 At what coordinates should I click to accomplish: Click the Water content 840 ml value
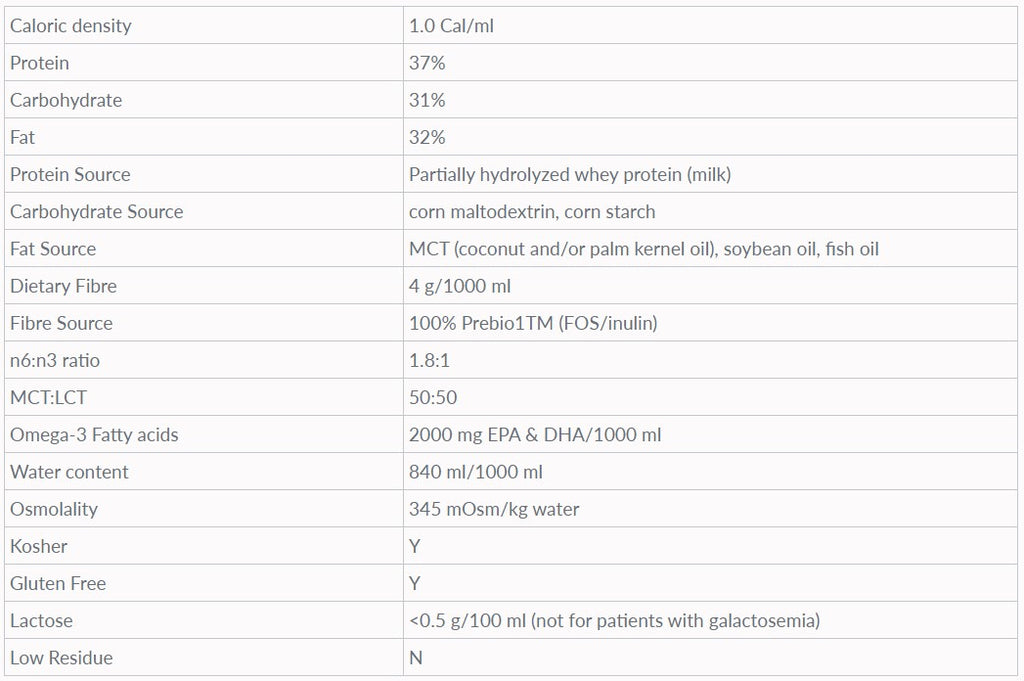(476, 472)
